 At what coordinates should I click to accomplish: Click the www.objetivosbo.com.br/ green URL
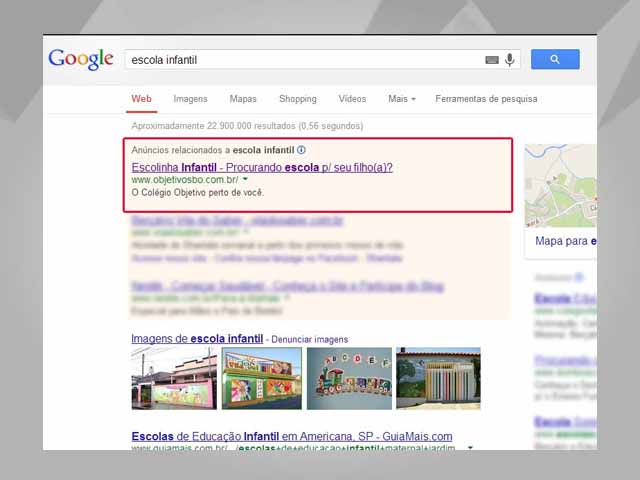(185, 180)
